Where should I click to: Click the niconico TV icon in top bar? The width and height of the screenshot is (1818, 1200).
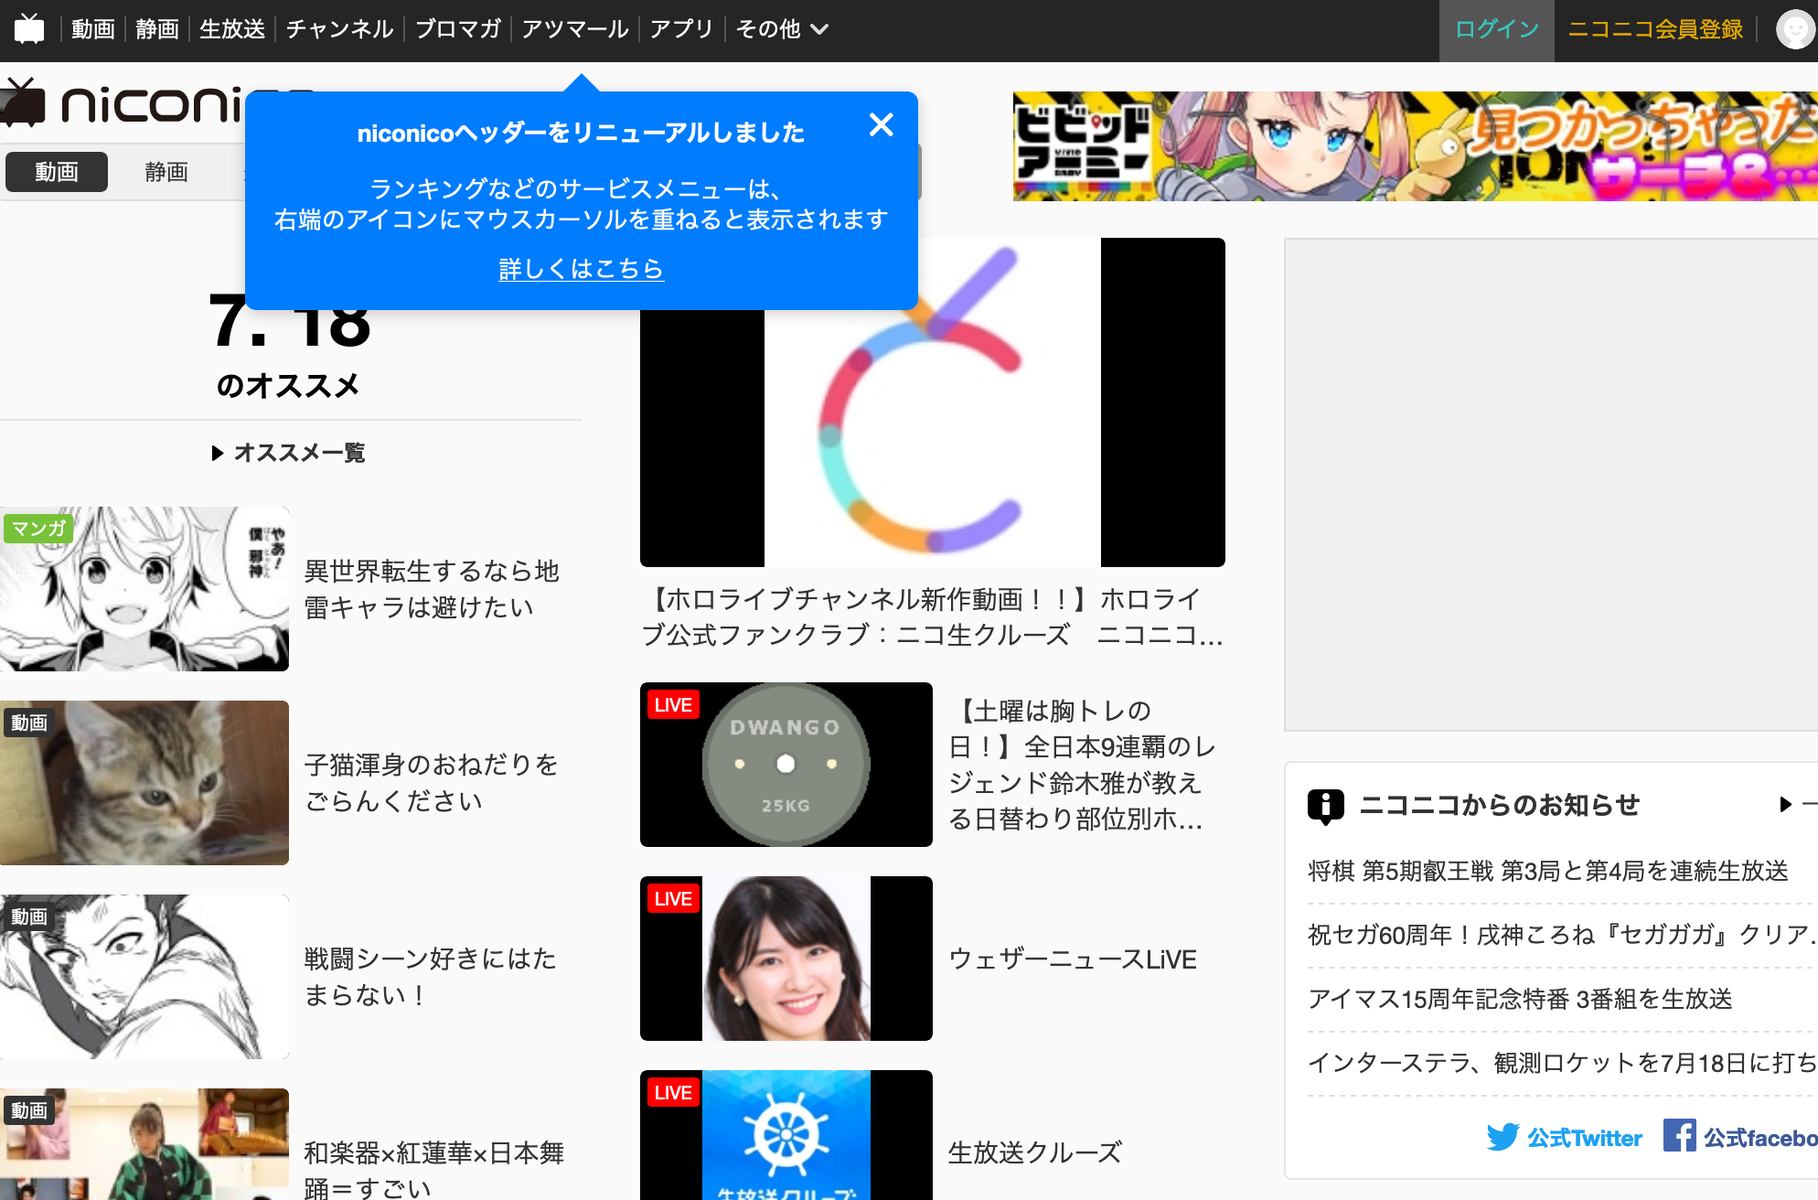click(29, 29)
